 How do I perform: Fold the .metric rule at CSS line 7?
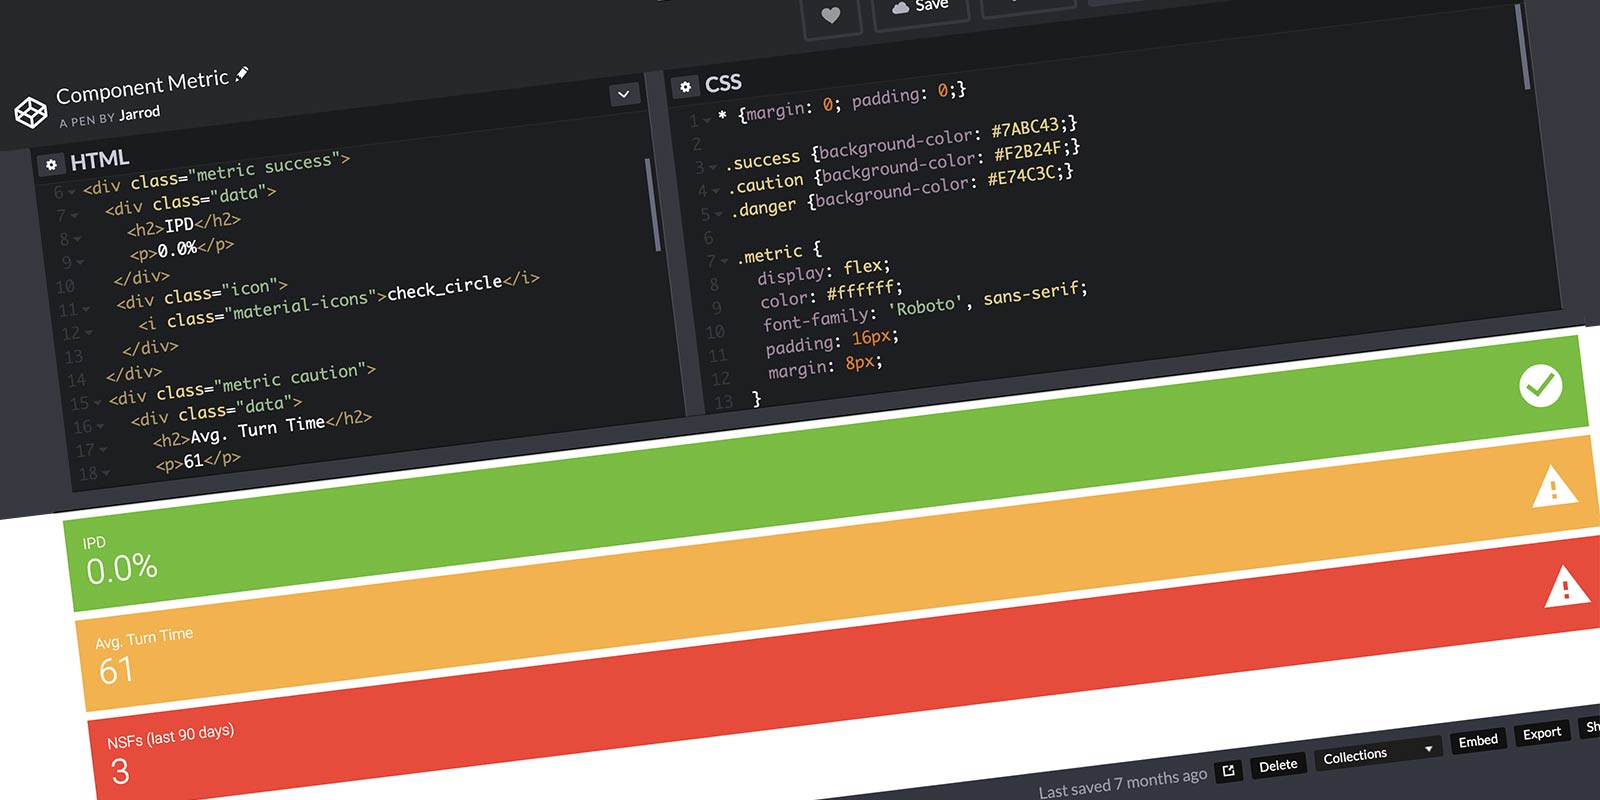click(724, 261)
